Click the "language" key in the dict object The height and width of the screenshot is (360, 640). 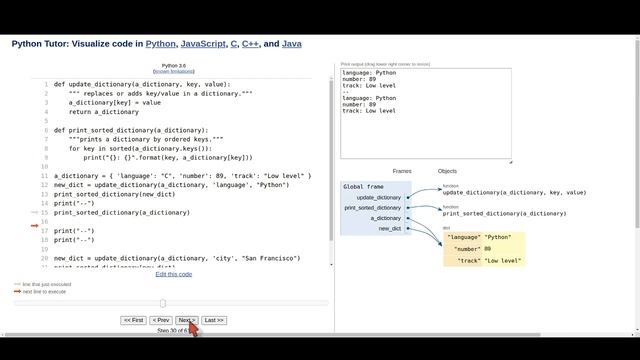point(464,237)
